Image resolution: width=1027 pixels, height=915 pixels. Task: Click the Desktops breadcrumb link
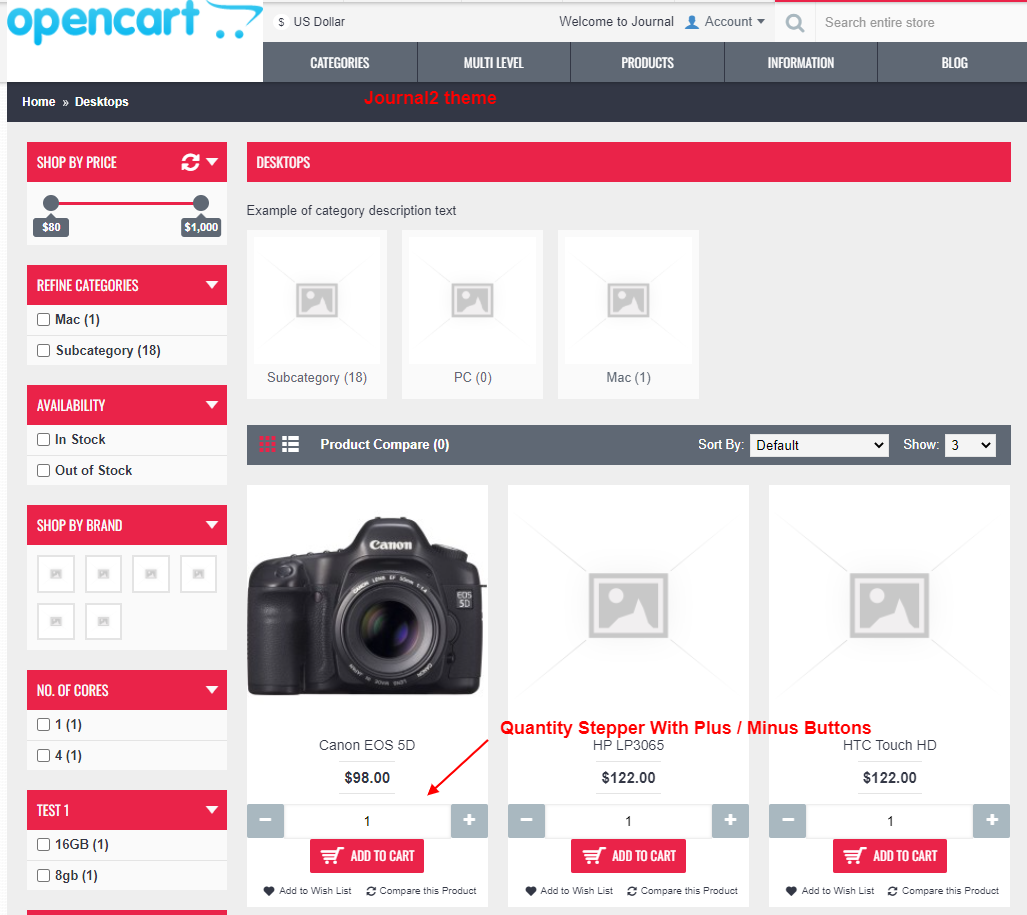click(x=102, y=102)
